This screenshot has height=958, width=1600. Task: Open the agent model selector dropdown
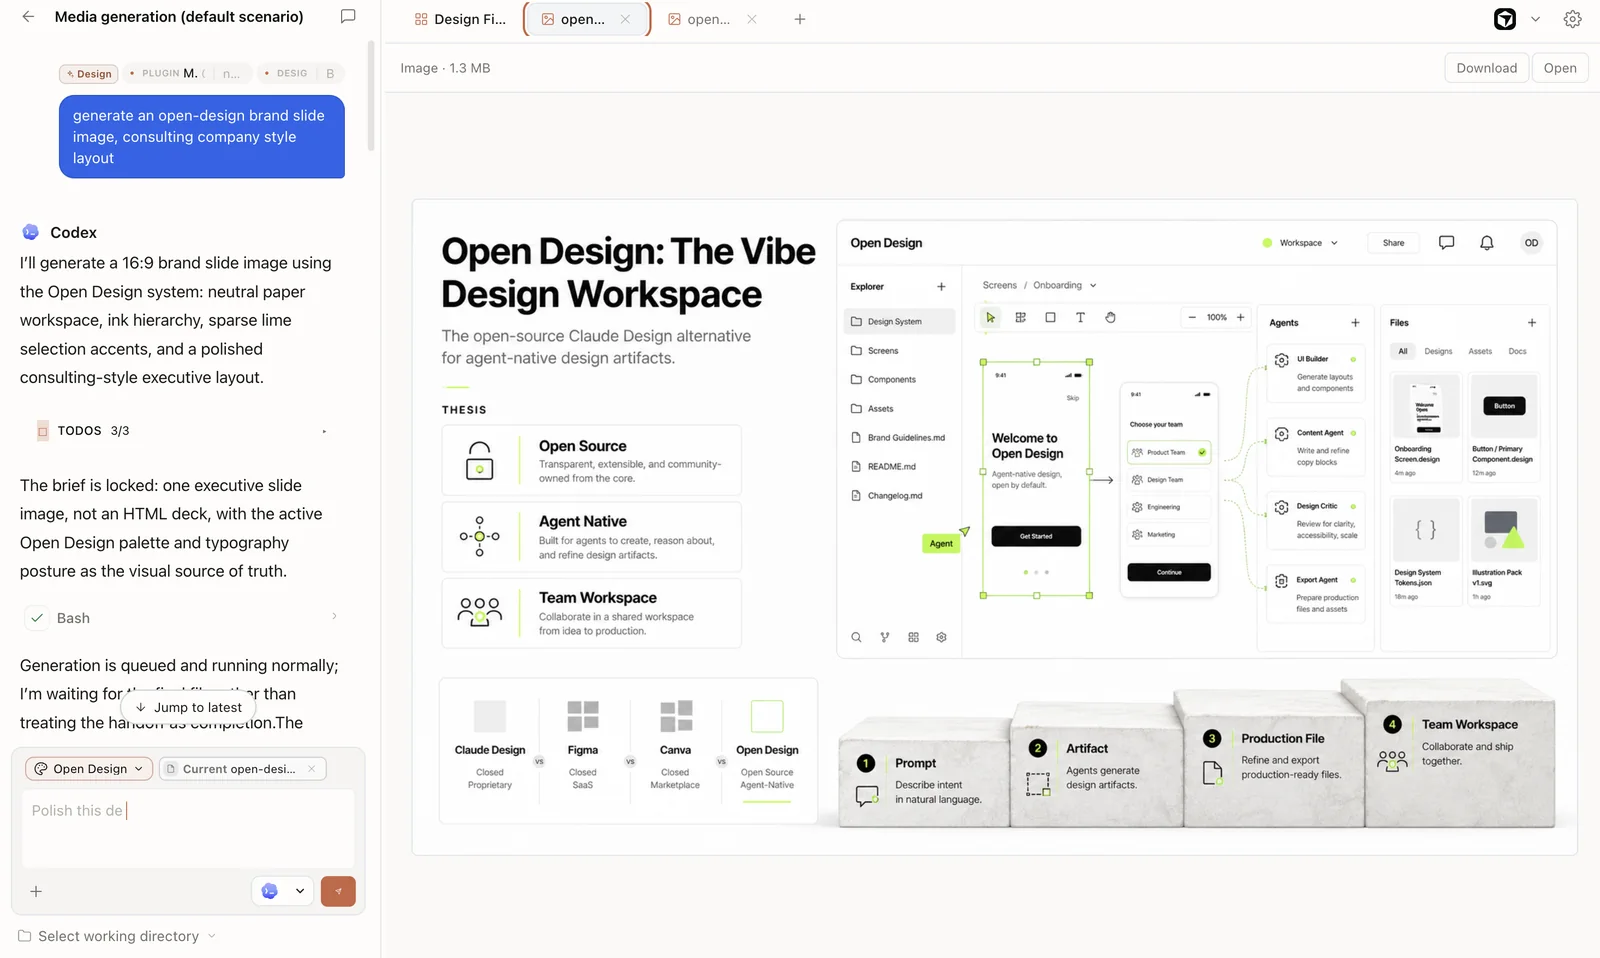pyautogui.click(x=283, y=891)
